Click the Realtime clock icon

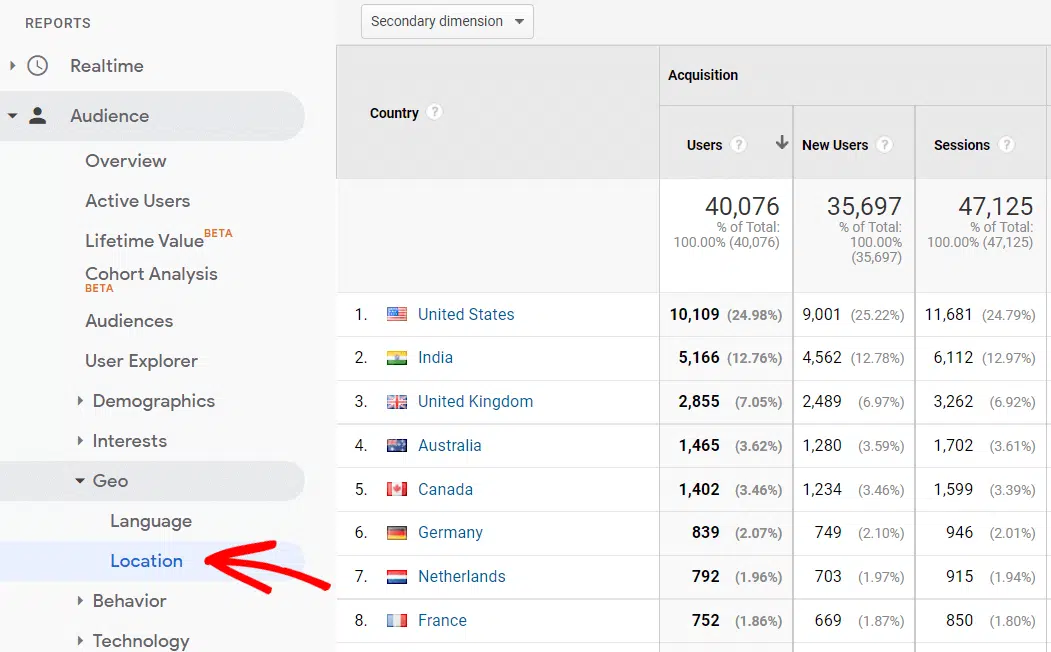point(37,66)
